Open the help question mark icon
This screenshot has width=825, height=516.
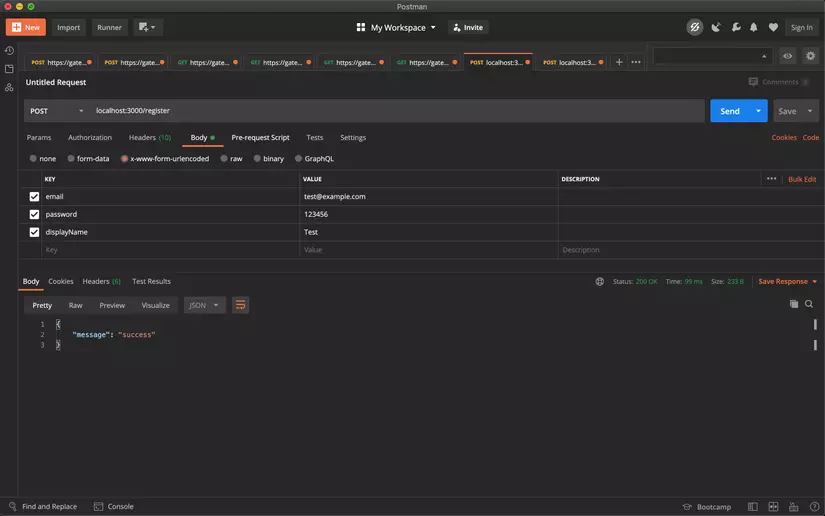[814, 507]
